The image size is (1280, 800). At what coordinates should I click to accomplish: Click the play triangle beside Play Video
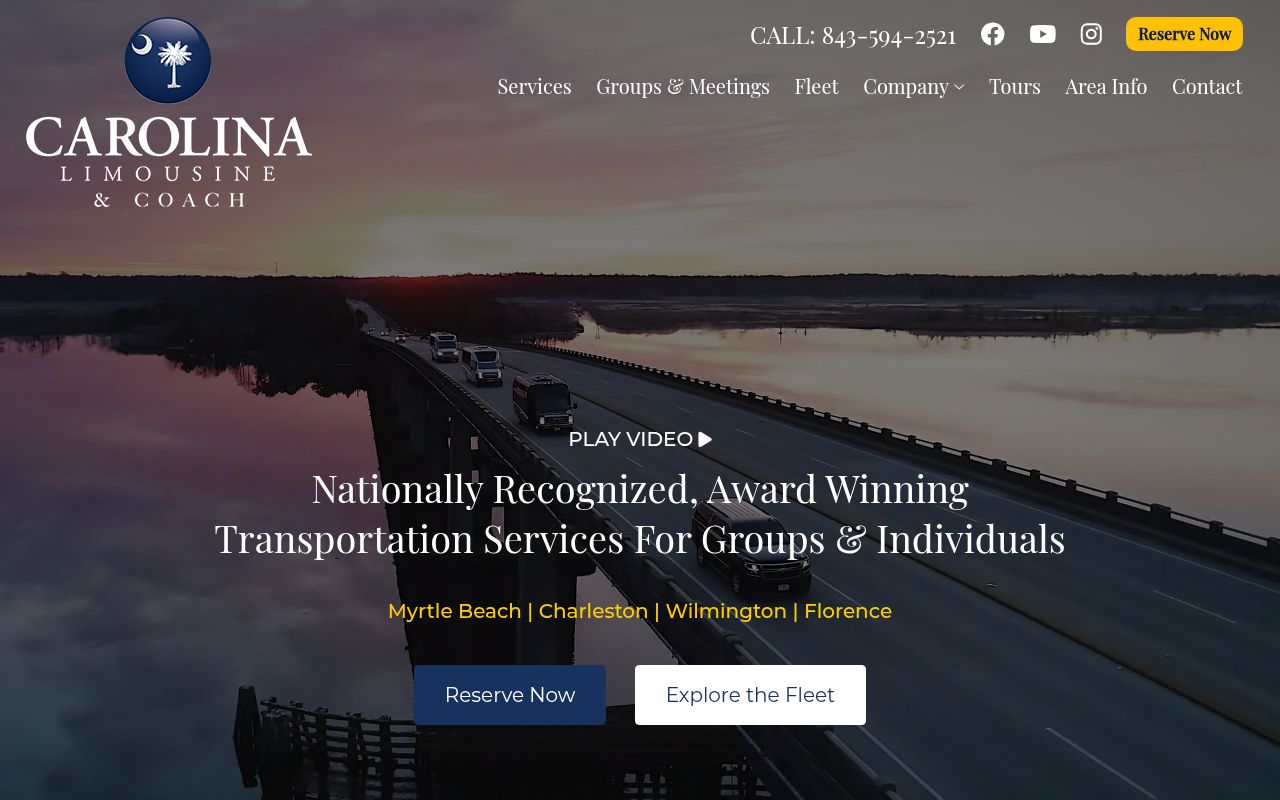705,439
